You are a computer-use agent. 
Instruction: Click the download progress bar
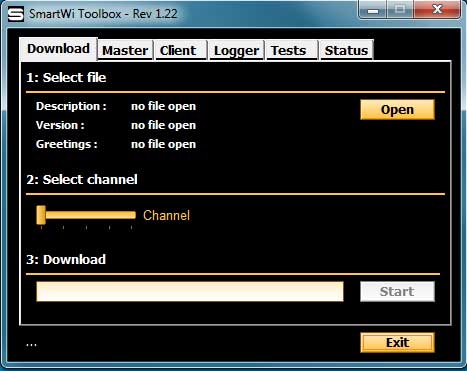pyautogui.click(x=190, y=292)
